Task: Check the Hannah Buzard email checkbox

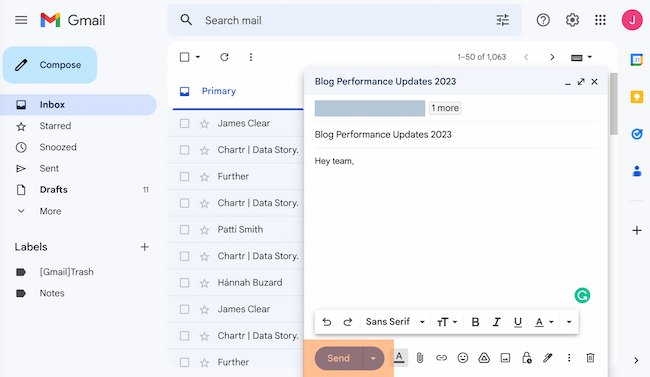Action: coord(184,283)
